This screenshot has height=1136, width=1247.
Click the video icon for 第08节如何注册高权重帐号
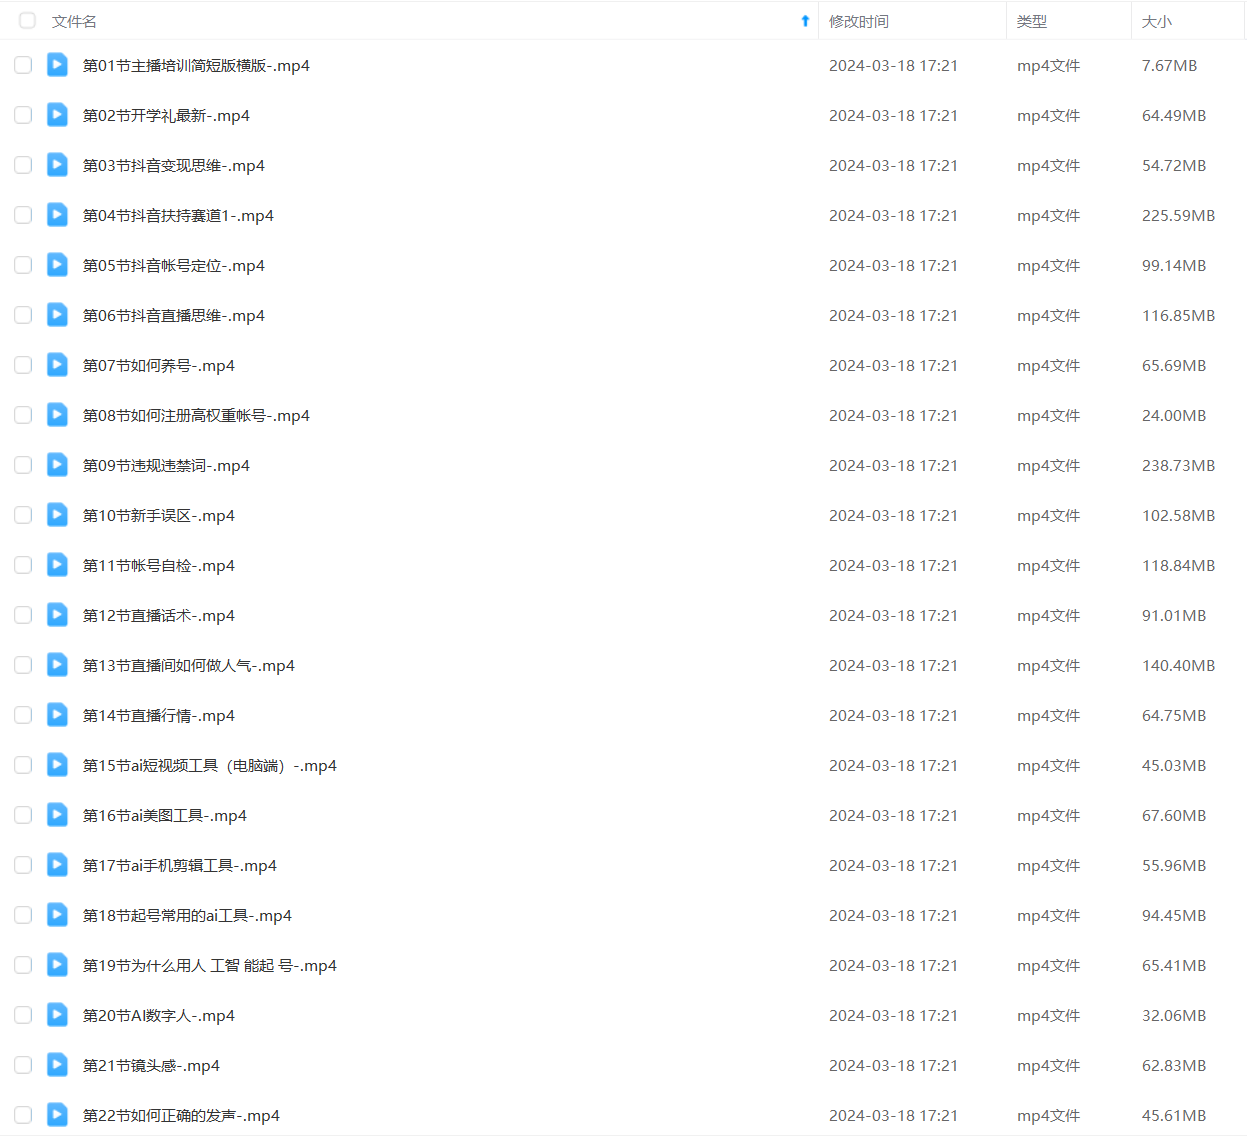(x=57, y=415)
